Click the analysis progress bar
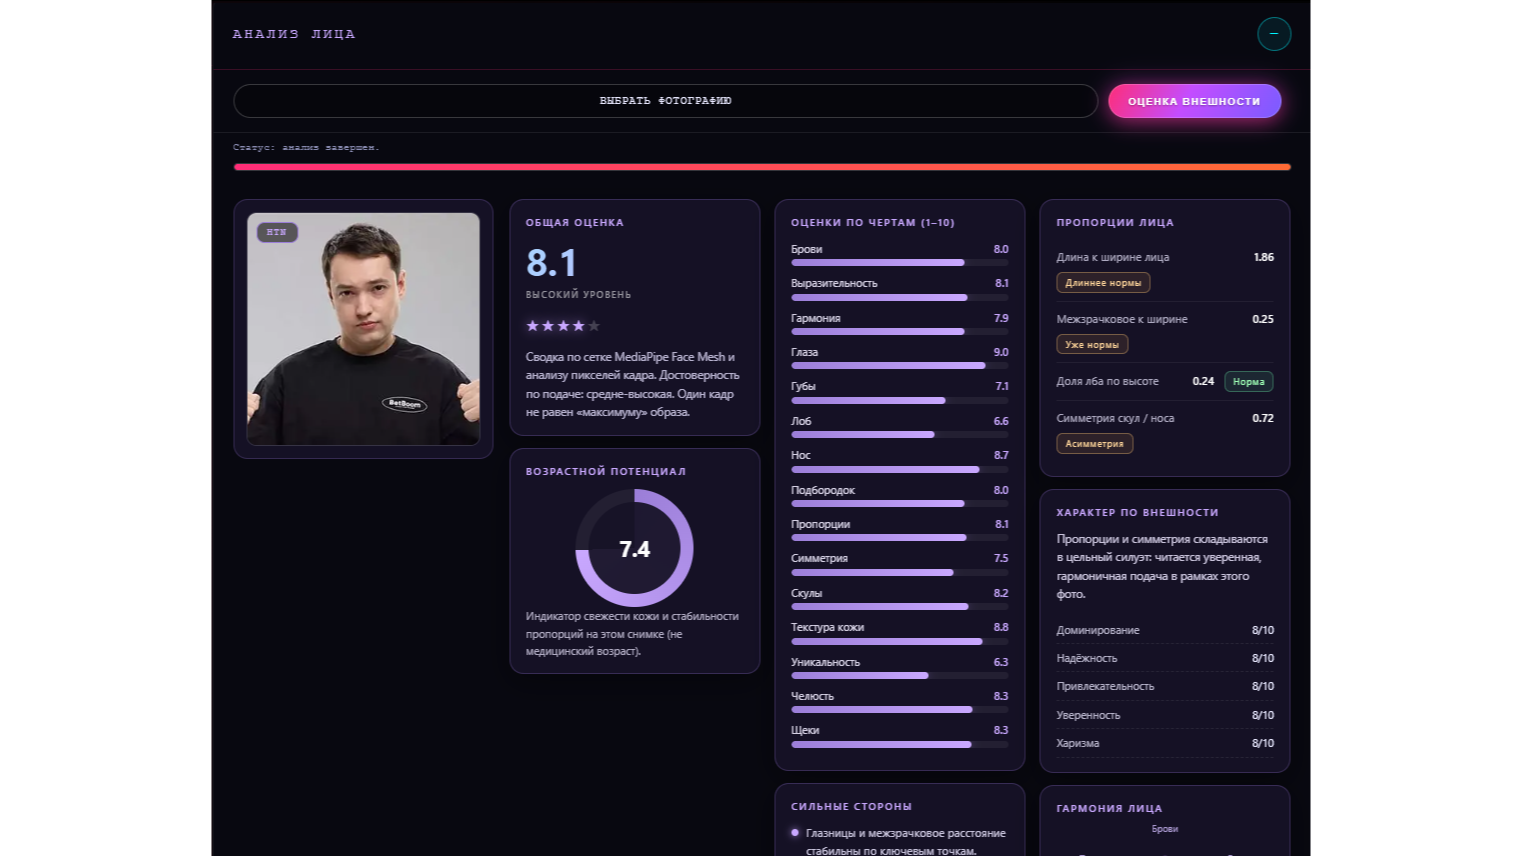The width and height of the screenshot is (1522, 856). coord(762,167)
